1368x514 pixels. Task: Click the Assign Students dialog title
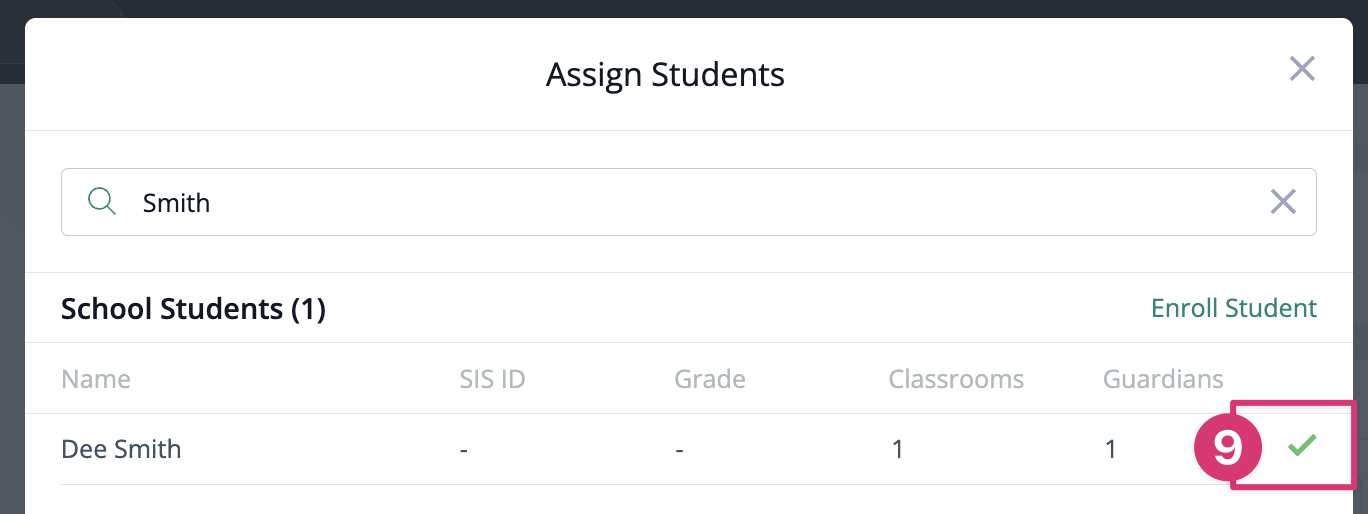click(x=665, y=75)
